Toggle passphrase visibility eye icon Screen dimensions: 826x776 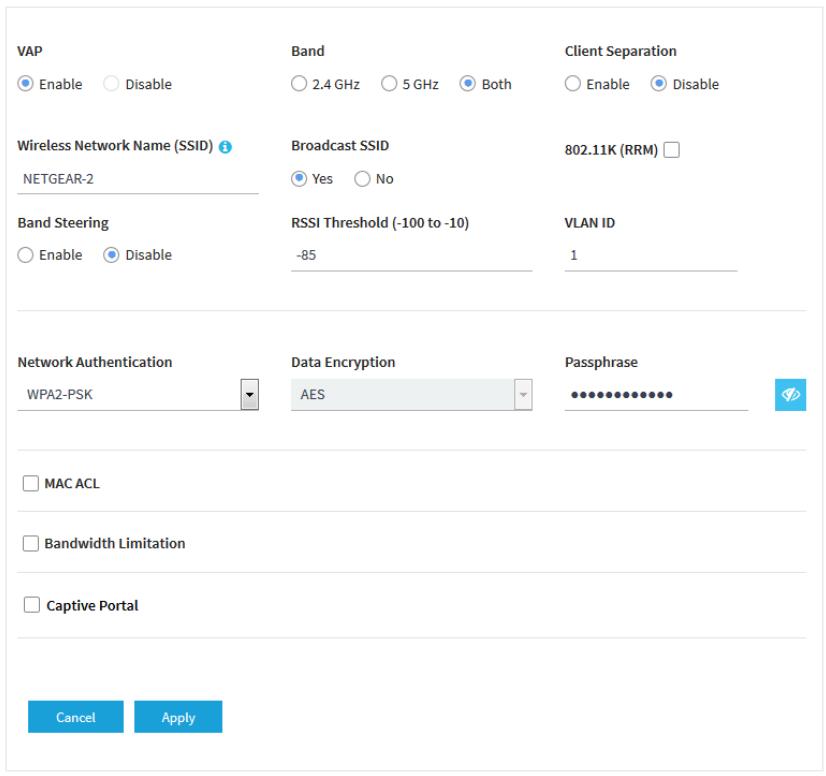(790, 395)
